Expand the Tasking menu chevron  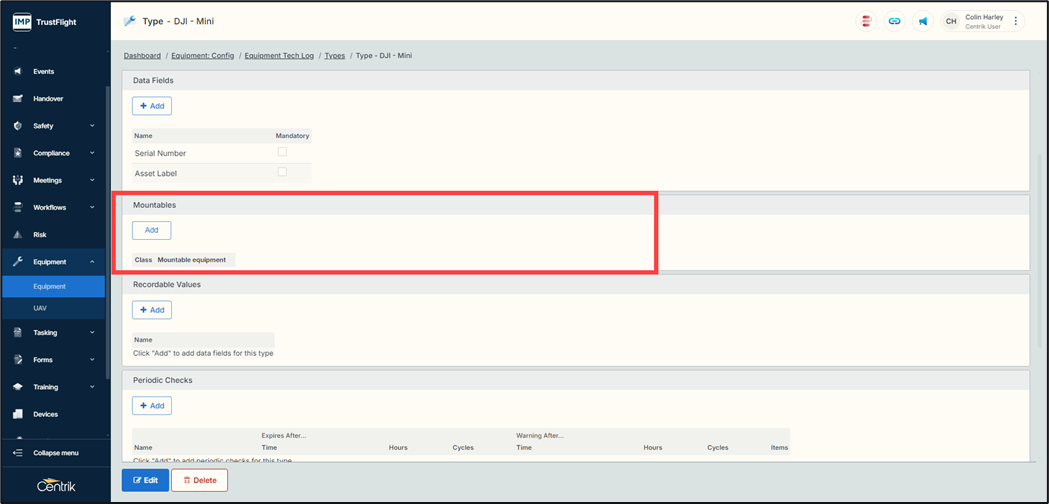click(92, 333)
